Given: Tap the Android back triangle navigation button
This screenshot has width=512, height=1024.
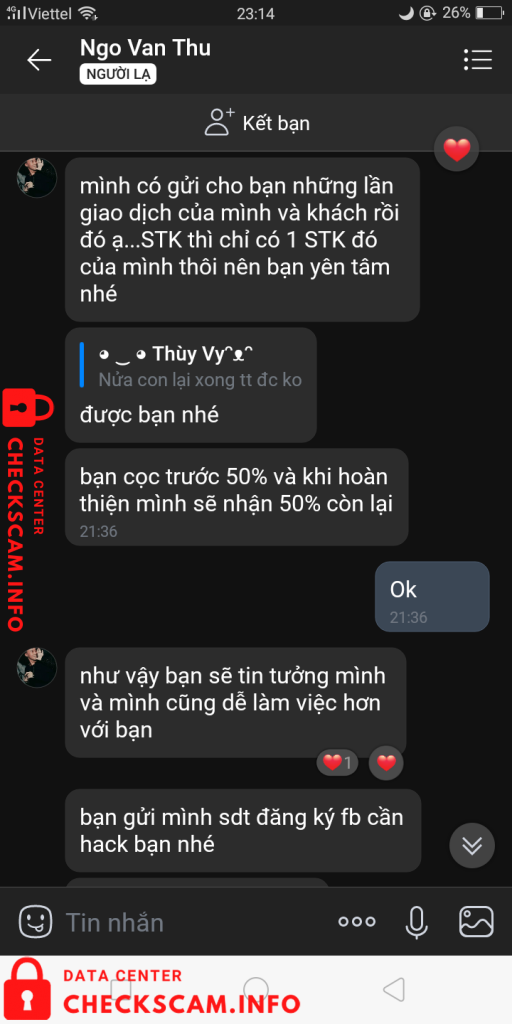Looking at the screenshot, I should coord(394,989).
